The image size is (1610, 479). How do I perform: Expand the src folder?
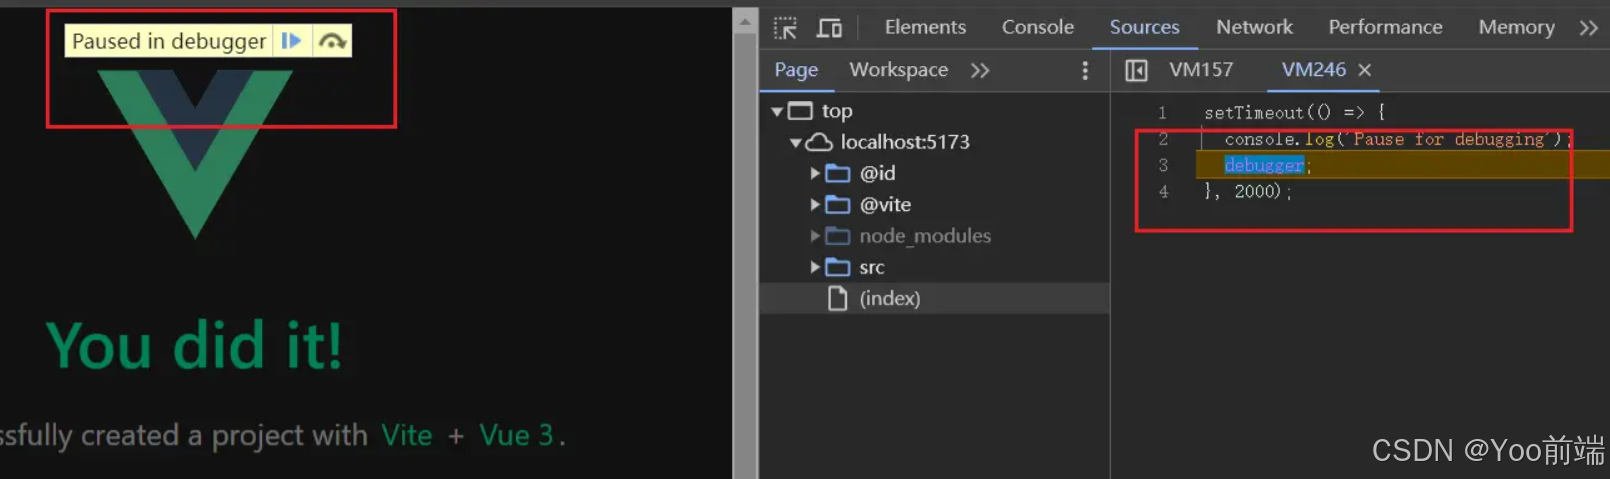pos(815,267)
